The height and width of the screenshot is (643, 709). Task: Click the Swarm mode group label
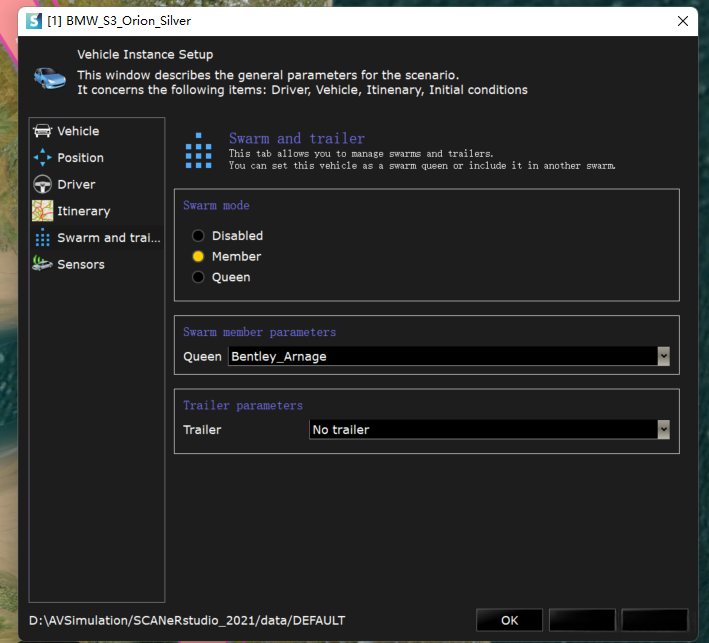pyautogui.click(x=216, y=205)
